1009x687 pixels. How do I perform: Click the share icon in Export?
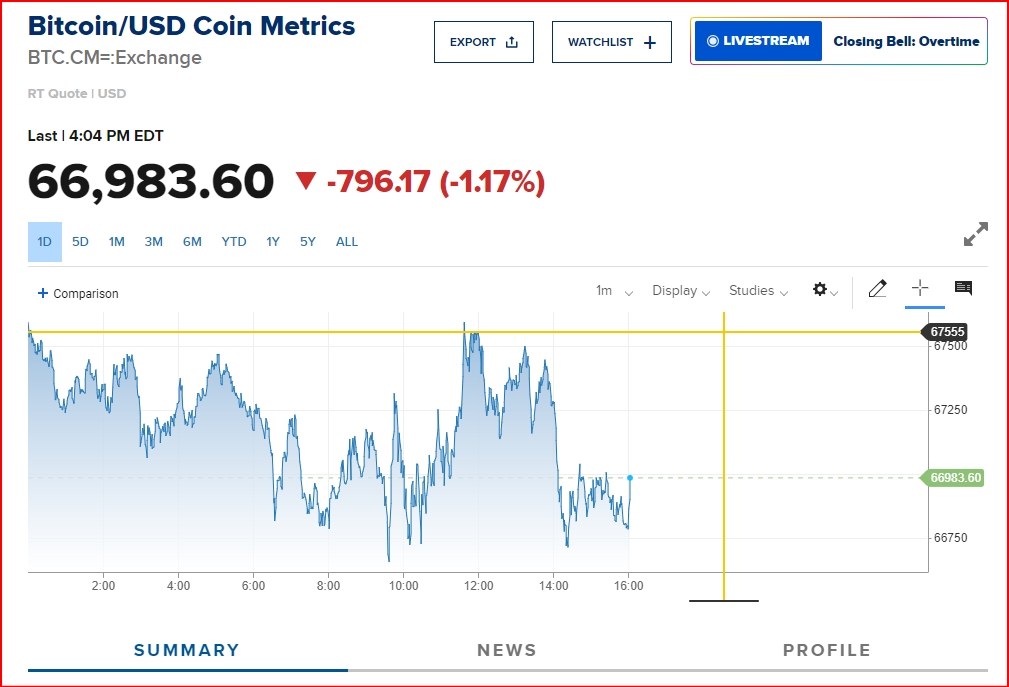coord(512,42)
